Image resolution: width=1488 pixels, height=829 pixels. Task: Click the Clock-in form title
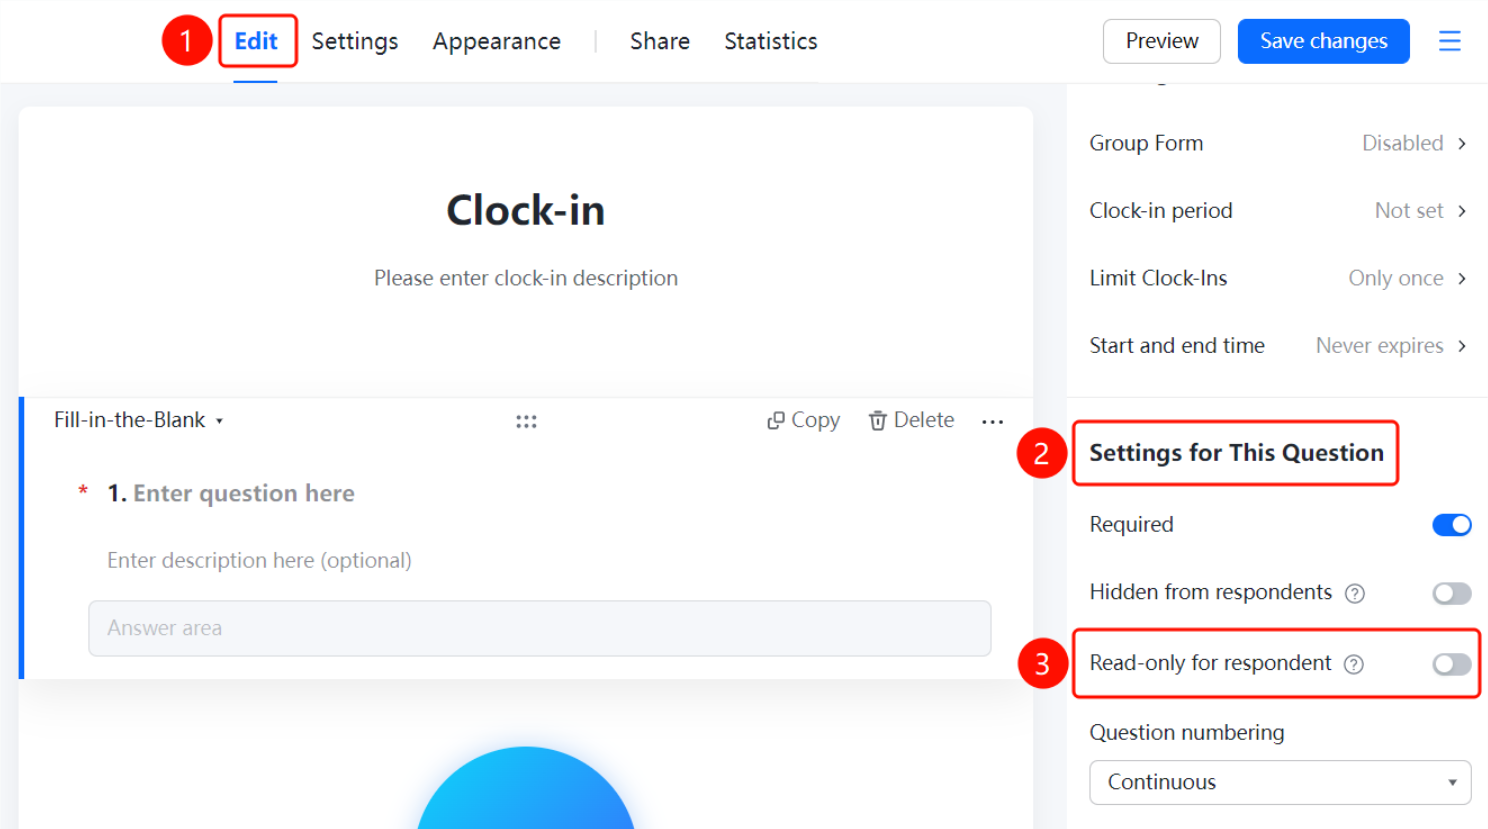[x=526, y=210]
